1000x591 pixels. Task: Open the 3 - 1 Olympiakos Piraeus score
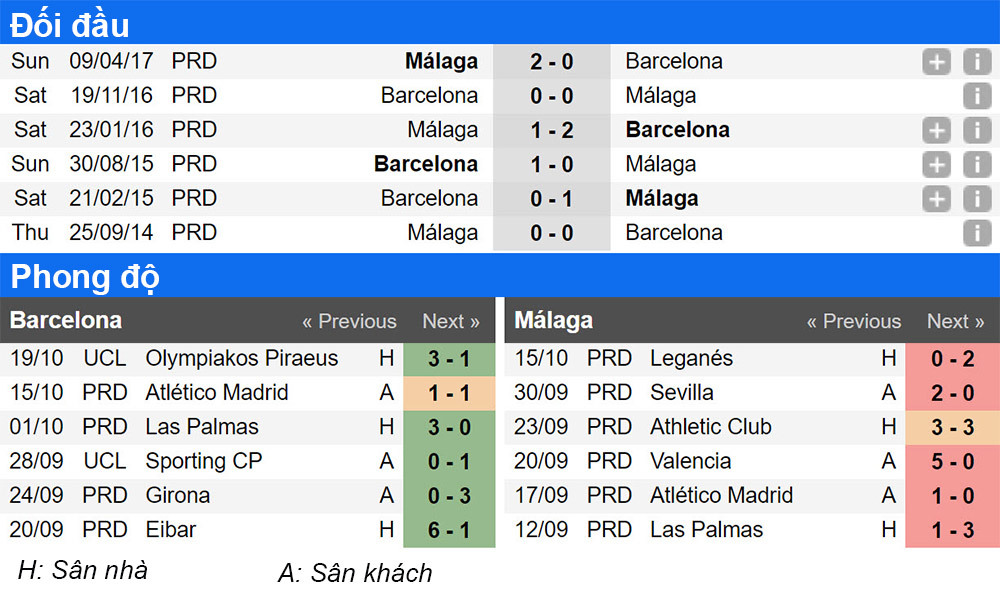(449, 358)
